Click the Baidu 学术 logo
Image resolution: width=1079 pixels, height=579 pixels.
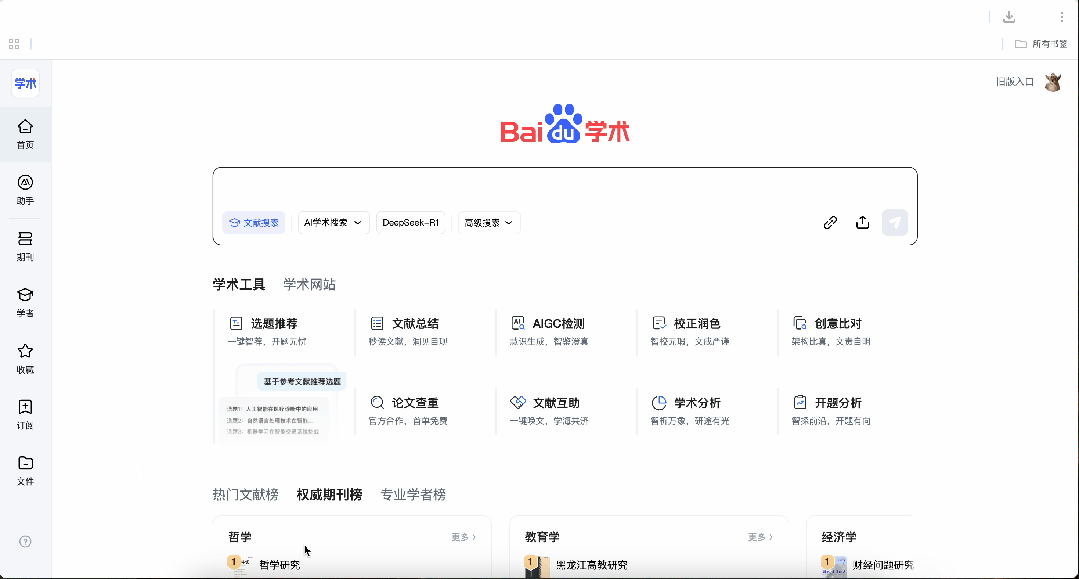(x=564, y=125)
